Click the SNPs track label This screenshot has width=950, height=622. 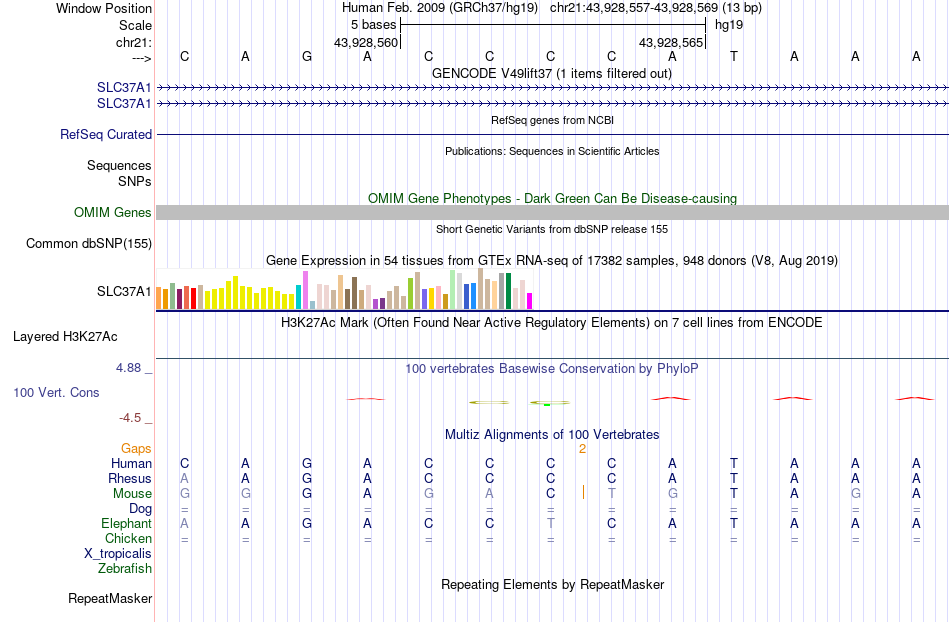pos(135,181)
